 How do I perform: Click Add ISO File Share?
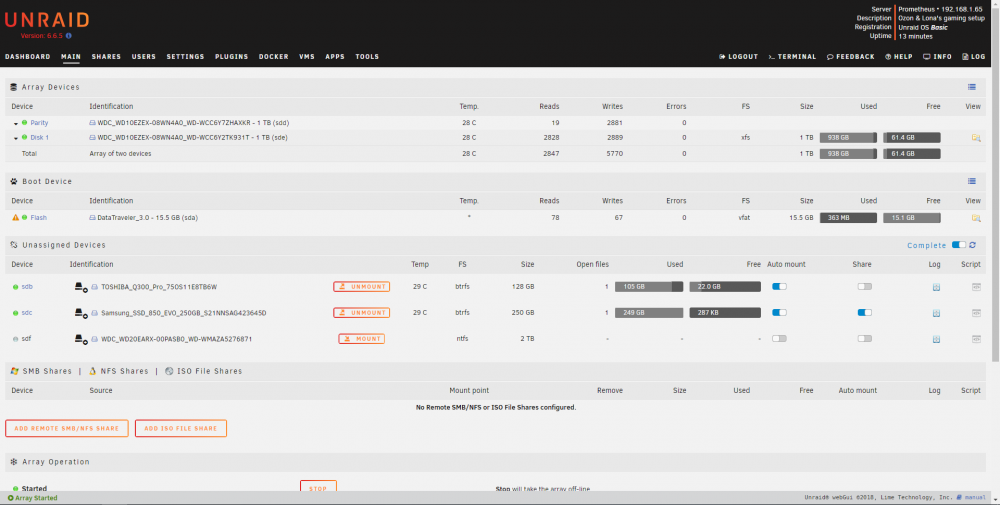(x=181, y=428)
